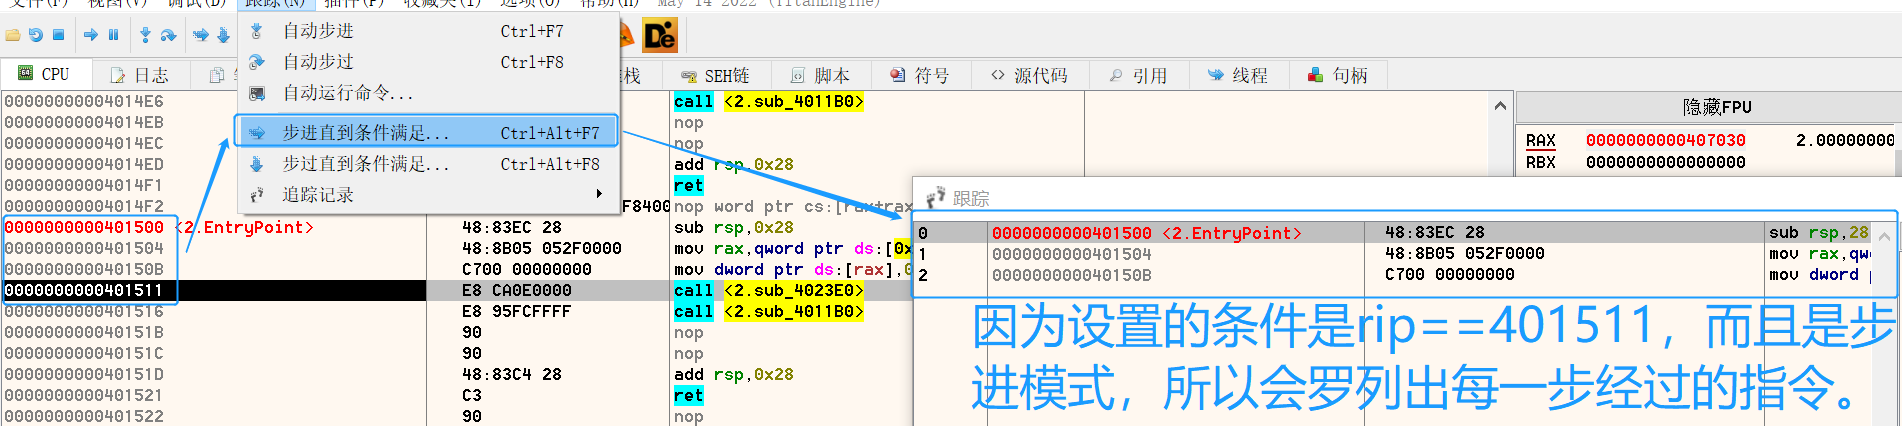
Task: Click trace bytes C700 00000000
Action: [x=1449, y=275]
